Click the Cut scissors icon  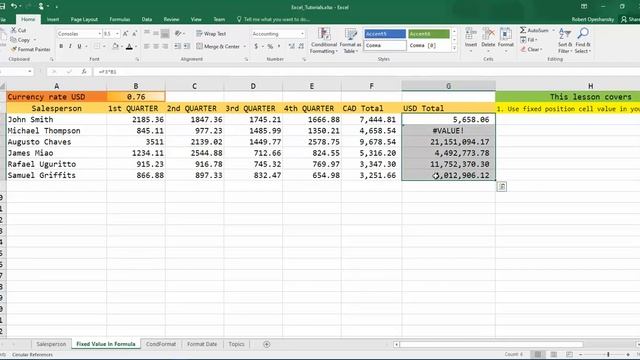(x=13, y=30)
